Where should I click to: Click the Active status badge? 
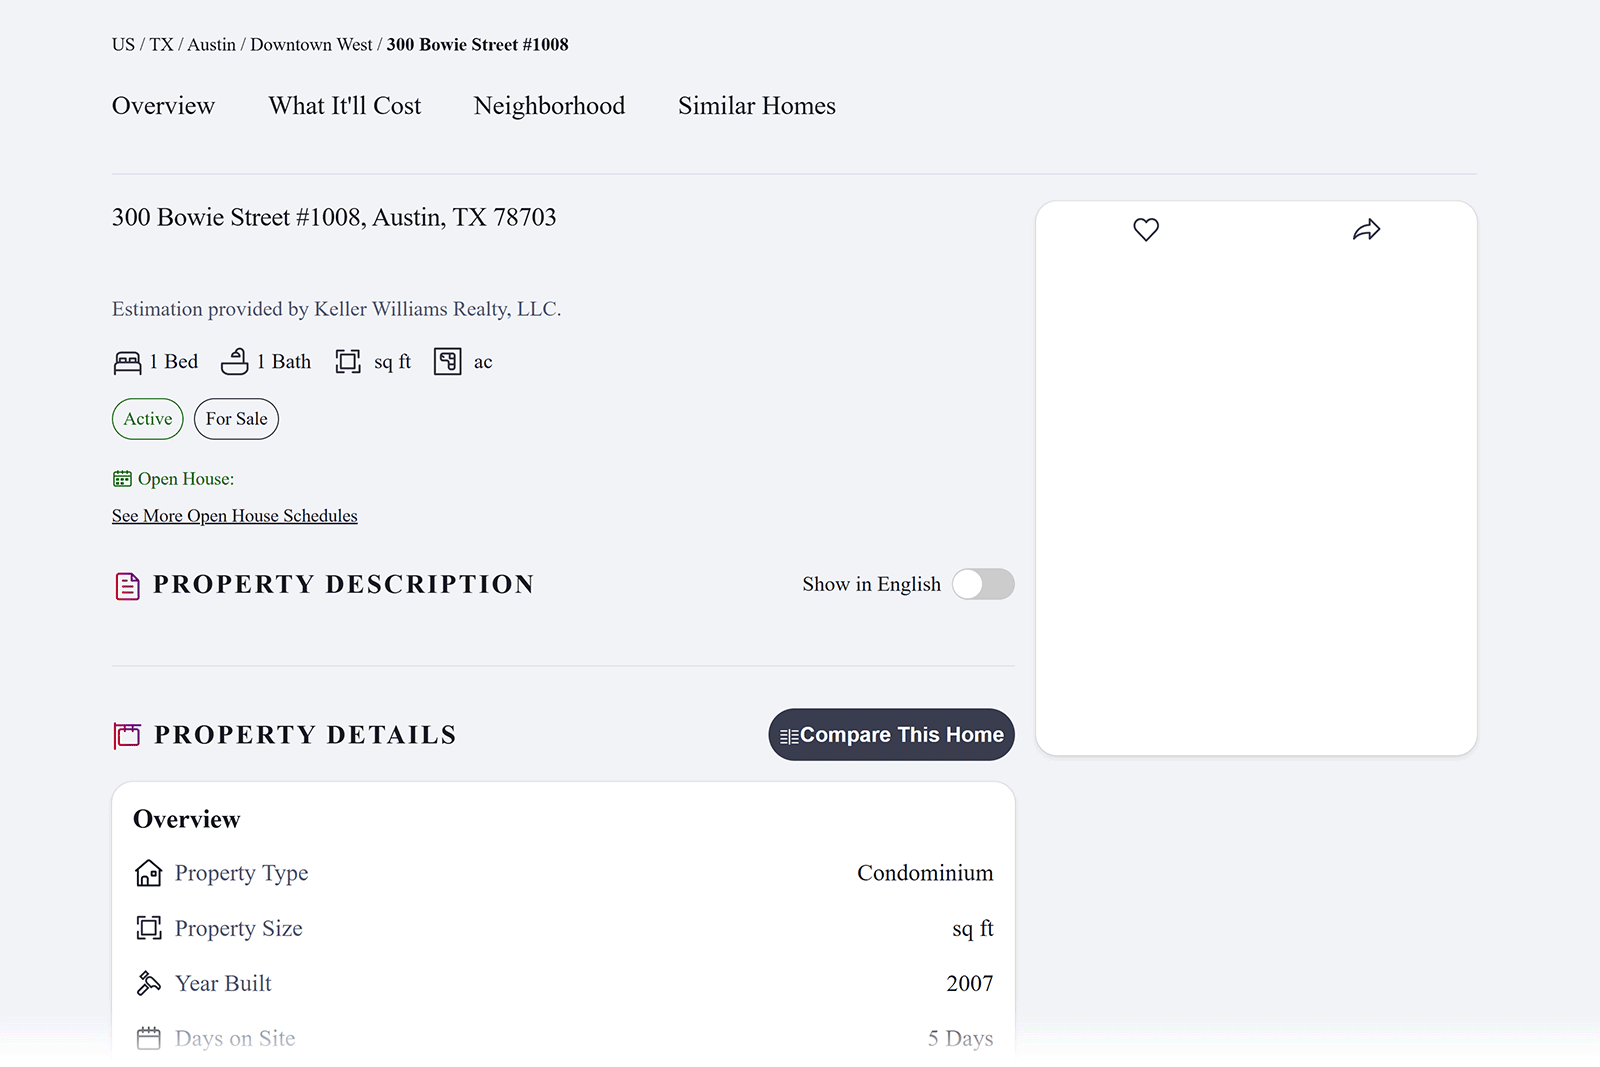tap(147, 419)
